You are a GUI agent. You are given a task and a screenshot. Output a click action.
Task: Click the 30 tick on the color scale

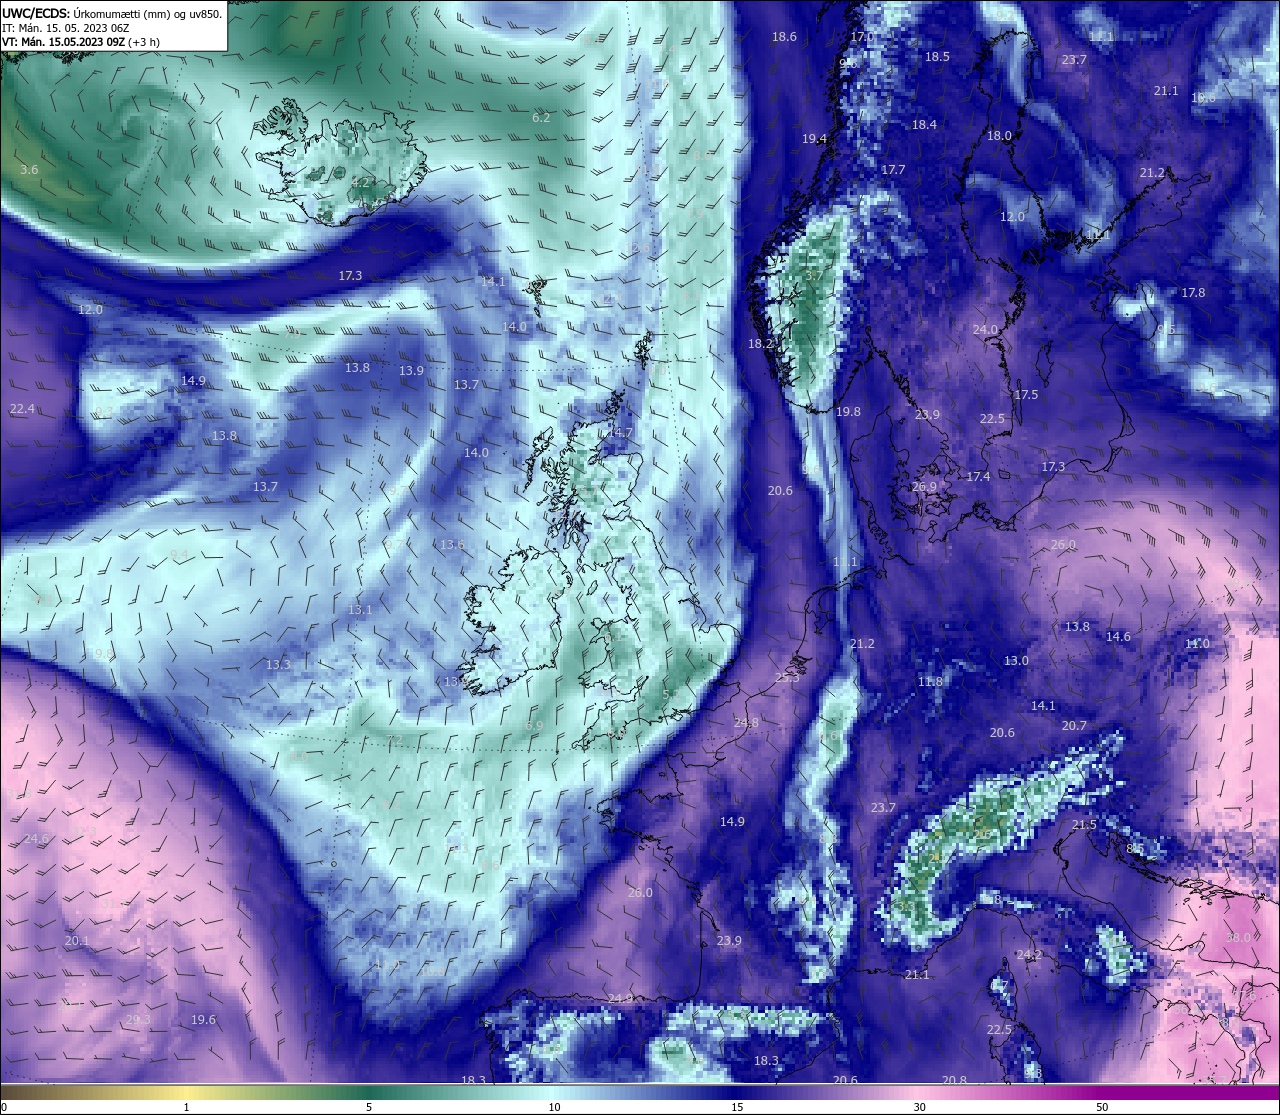pyautogui.click(x=919, y=1107)
